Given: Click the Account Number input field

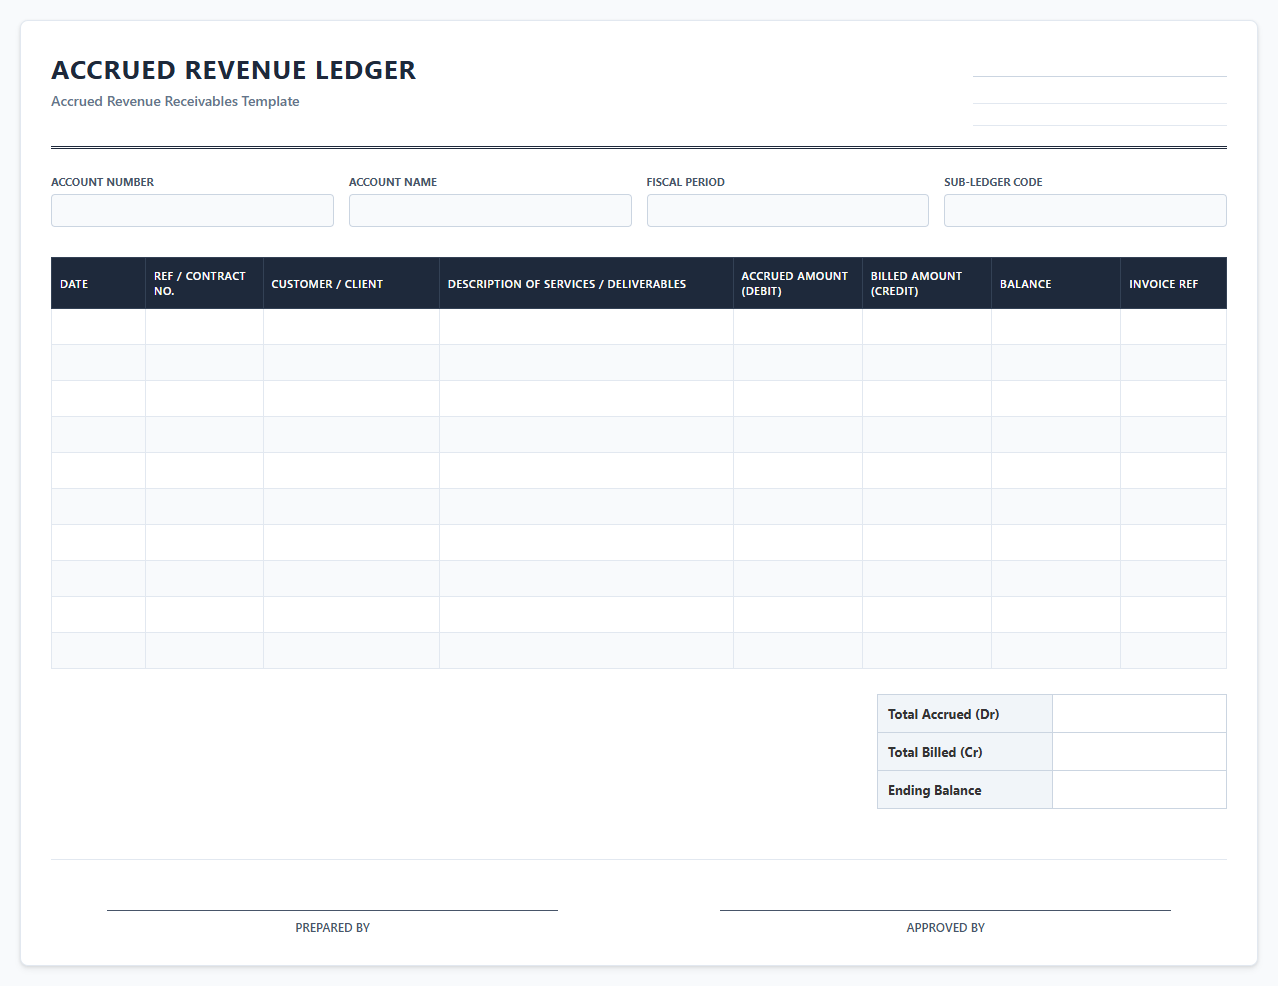Looking at the screenshot, I should [192, 210].
